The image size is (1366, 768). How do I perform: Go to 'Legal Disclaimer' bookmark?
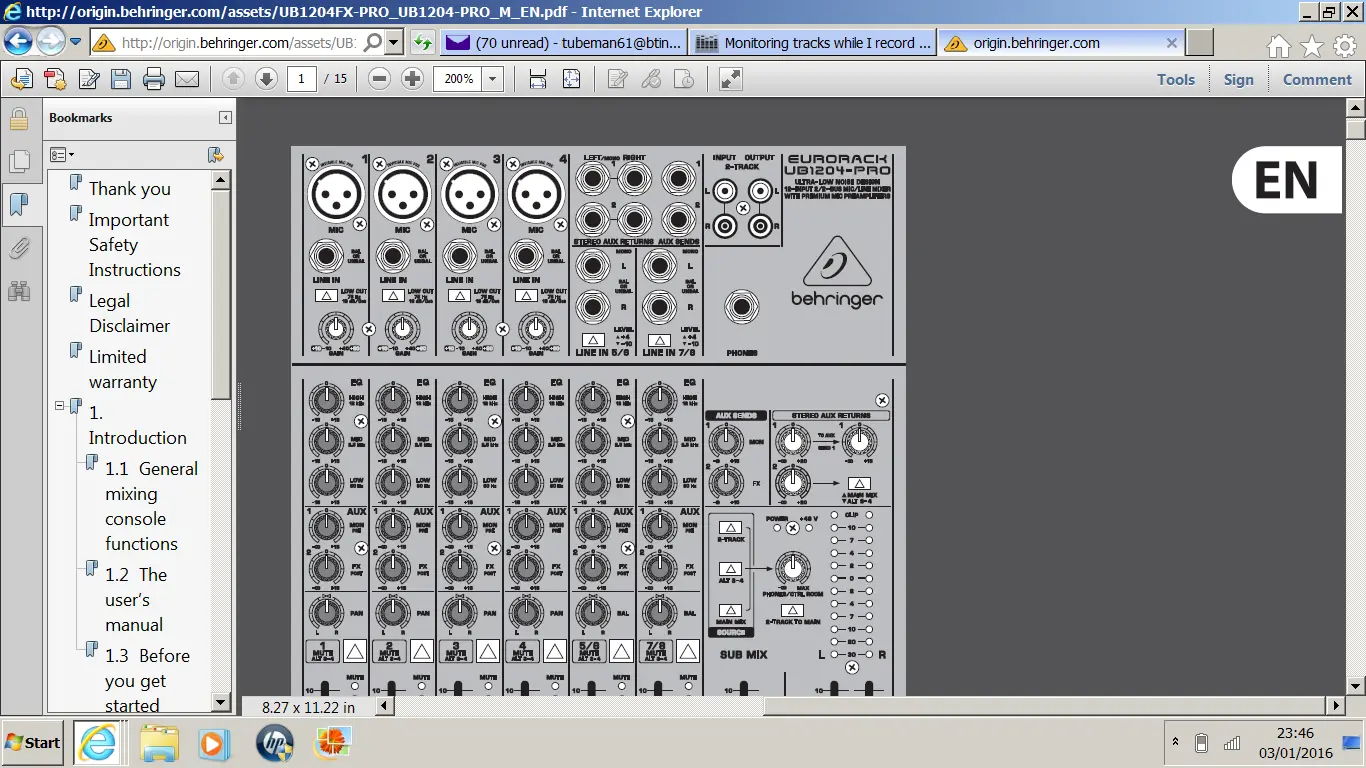[129, 313]
